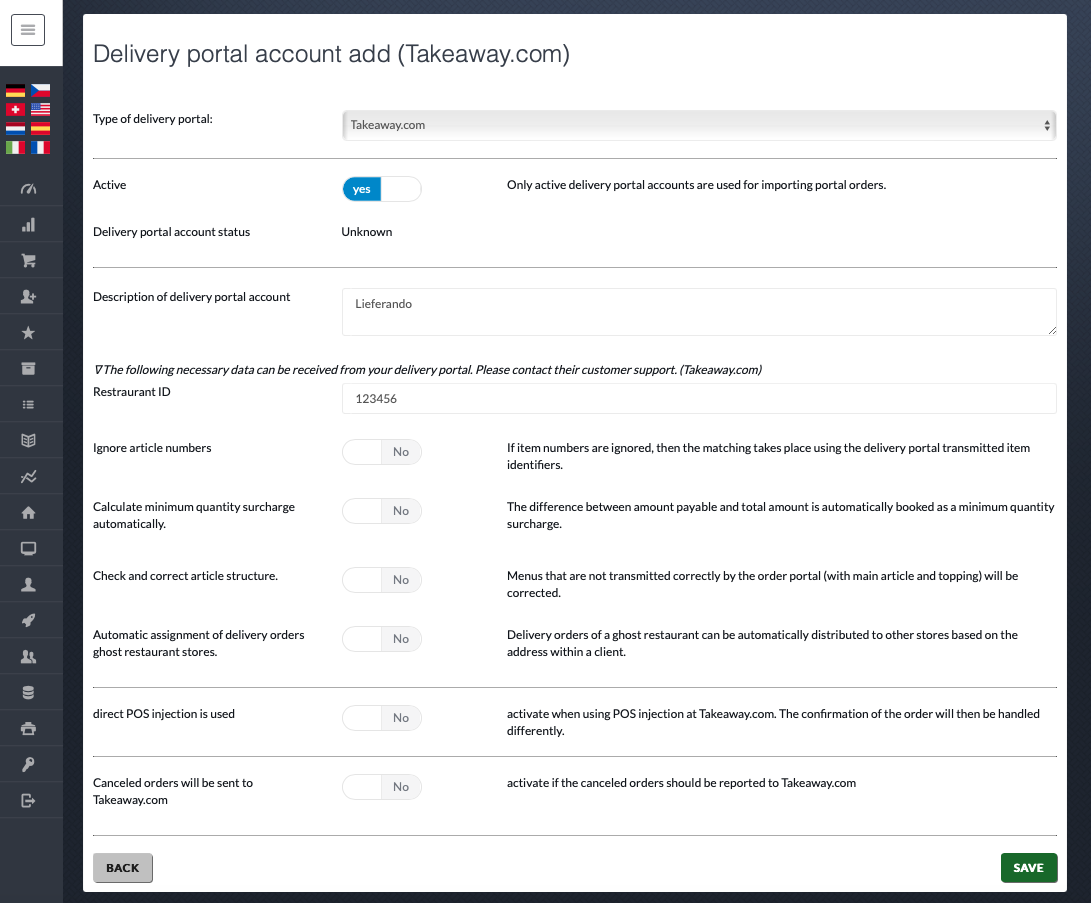This screenshot has height=903, width=1091.
Task: Open the Type of delivery portal dropdown
Action: tap(698, 125)
